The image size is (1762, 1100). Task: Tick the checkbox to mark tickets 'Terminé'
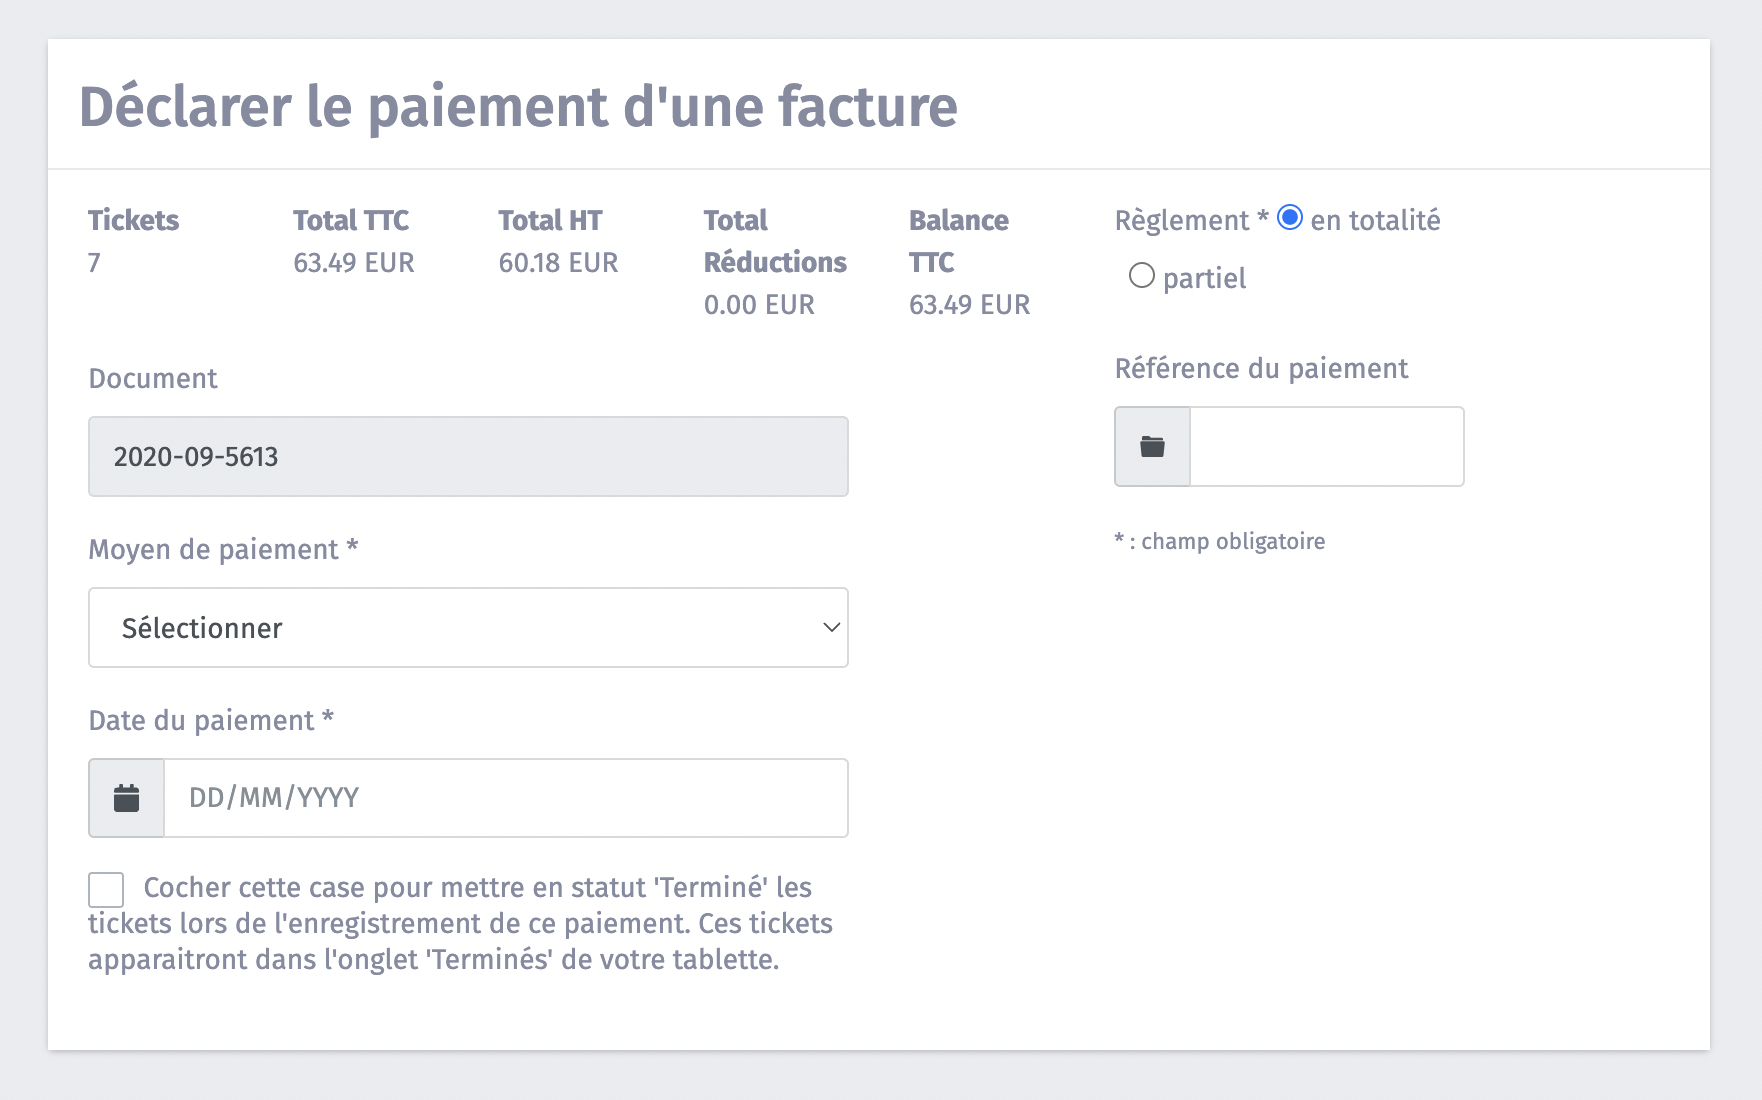[x=106, y=889]
